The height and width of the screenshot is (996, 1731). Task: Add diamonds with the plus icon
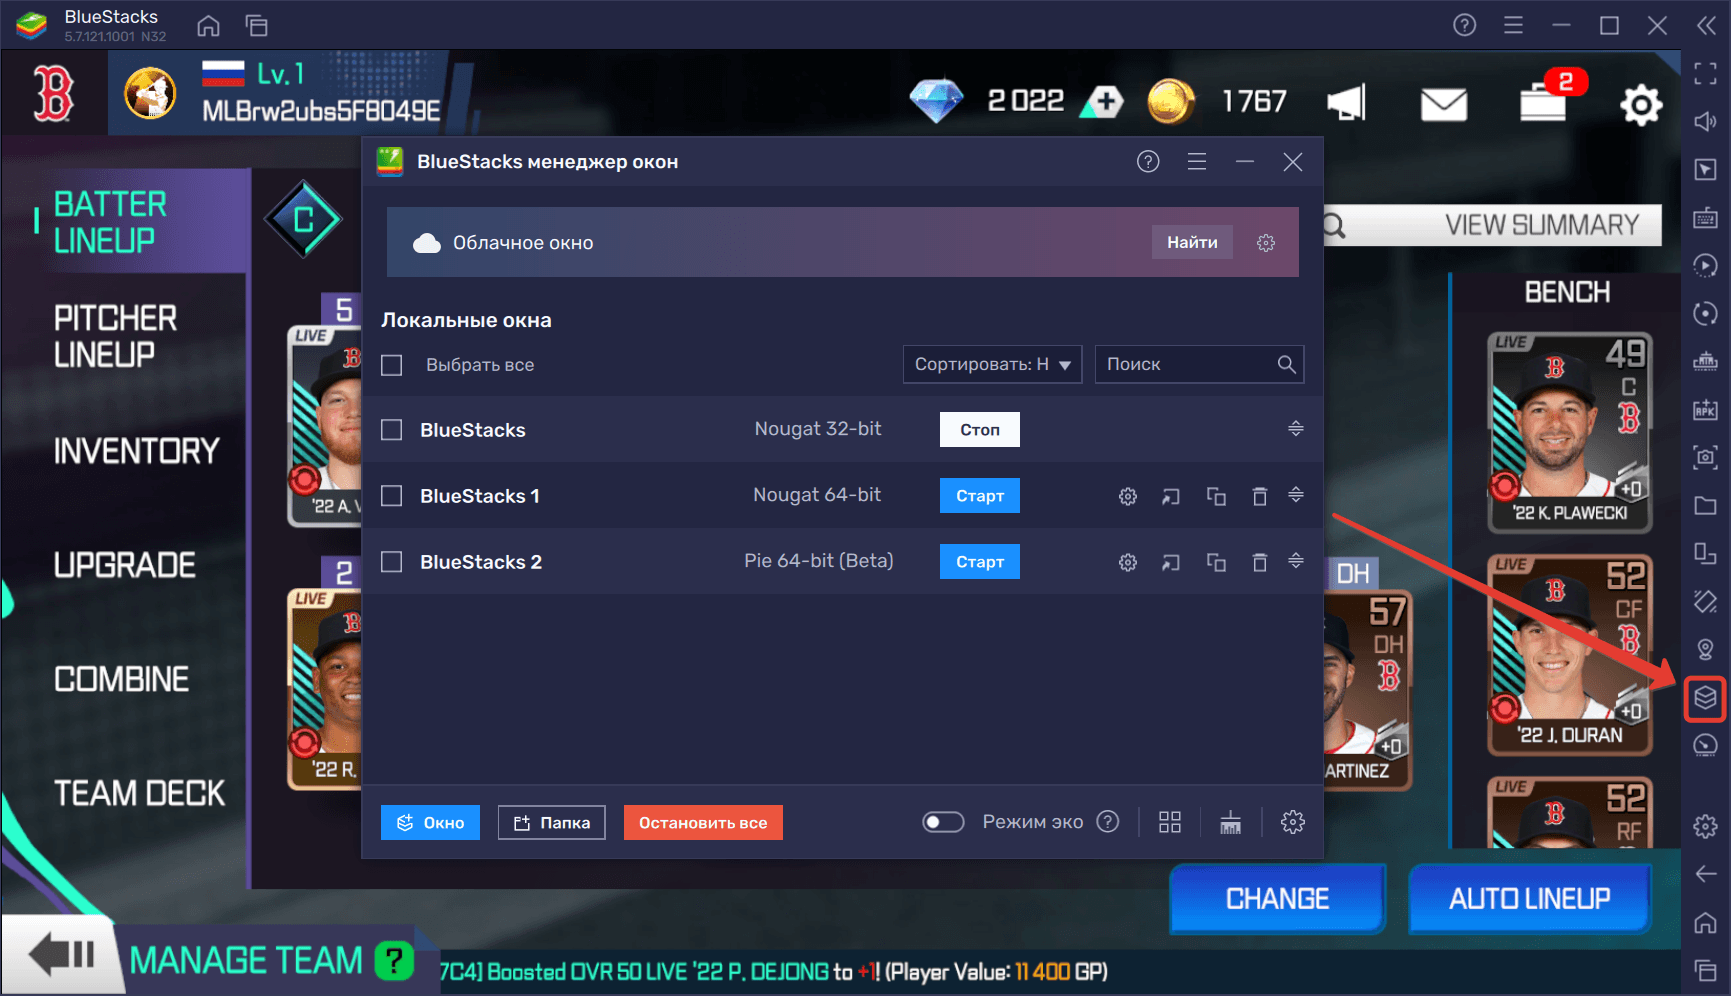[x=1104, y=102]
